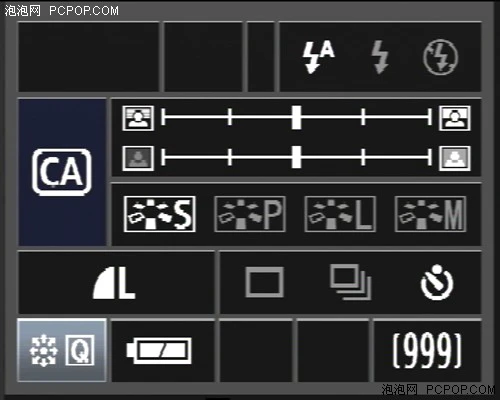
Task: Click the 999 shots remaining counter
Action: [x=427, y=350]
